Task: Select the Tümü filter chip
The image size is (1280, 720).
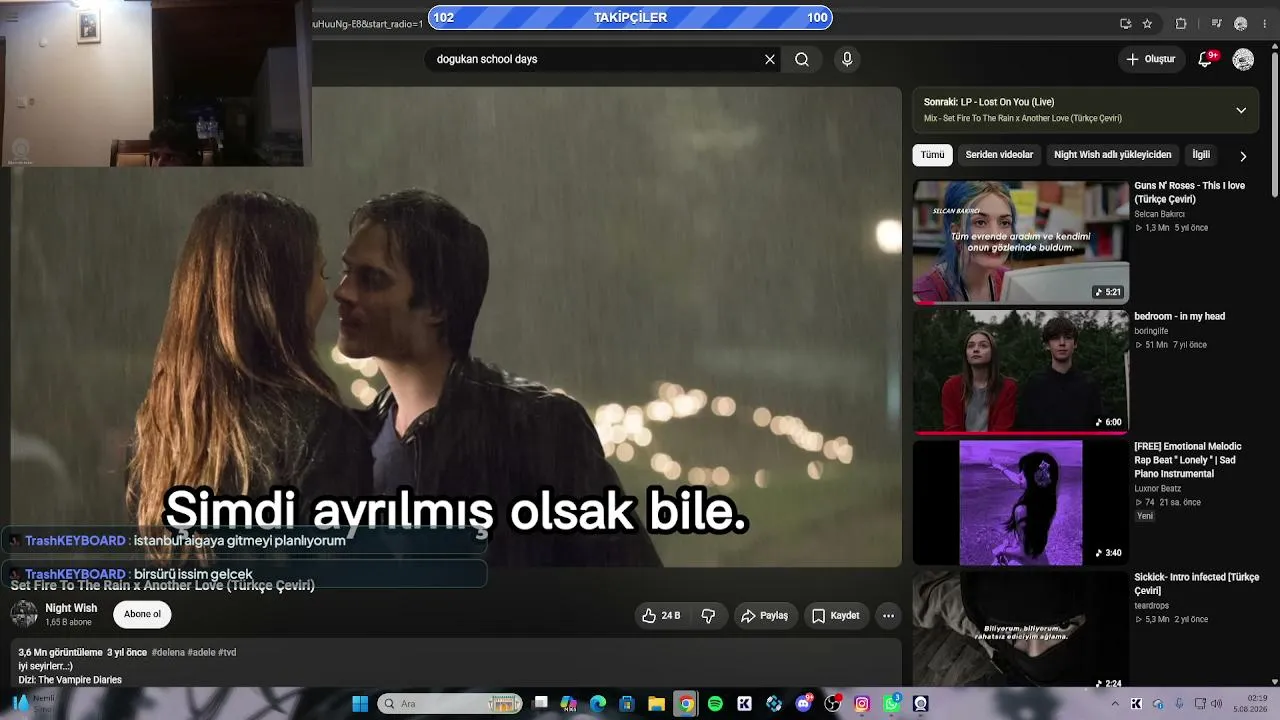Action: [x=932, y=155]
